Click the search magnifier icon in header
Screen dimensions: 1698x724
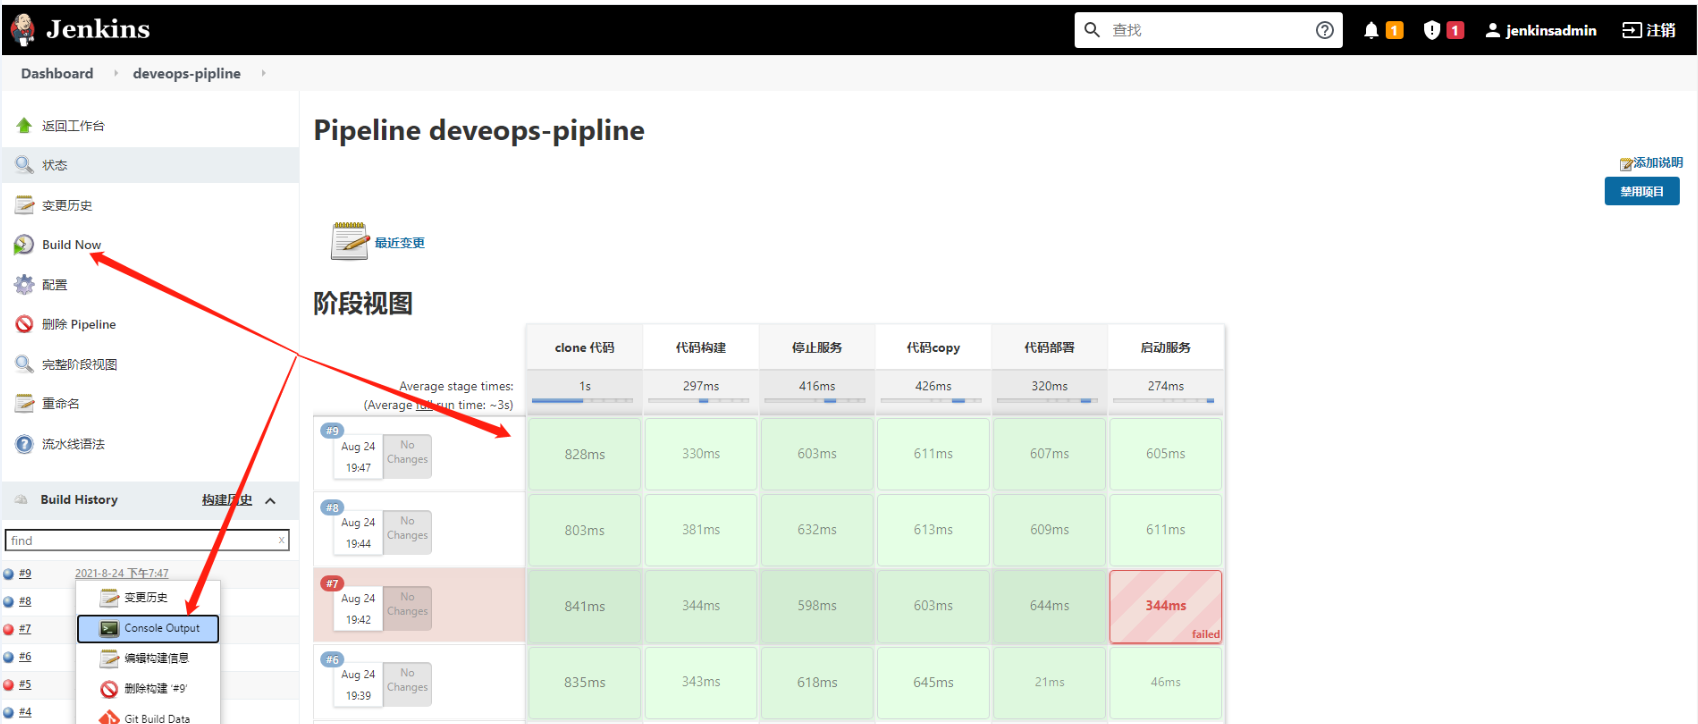click(x=1092, y=30)
